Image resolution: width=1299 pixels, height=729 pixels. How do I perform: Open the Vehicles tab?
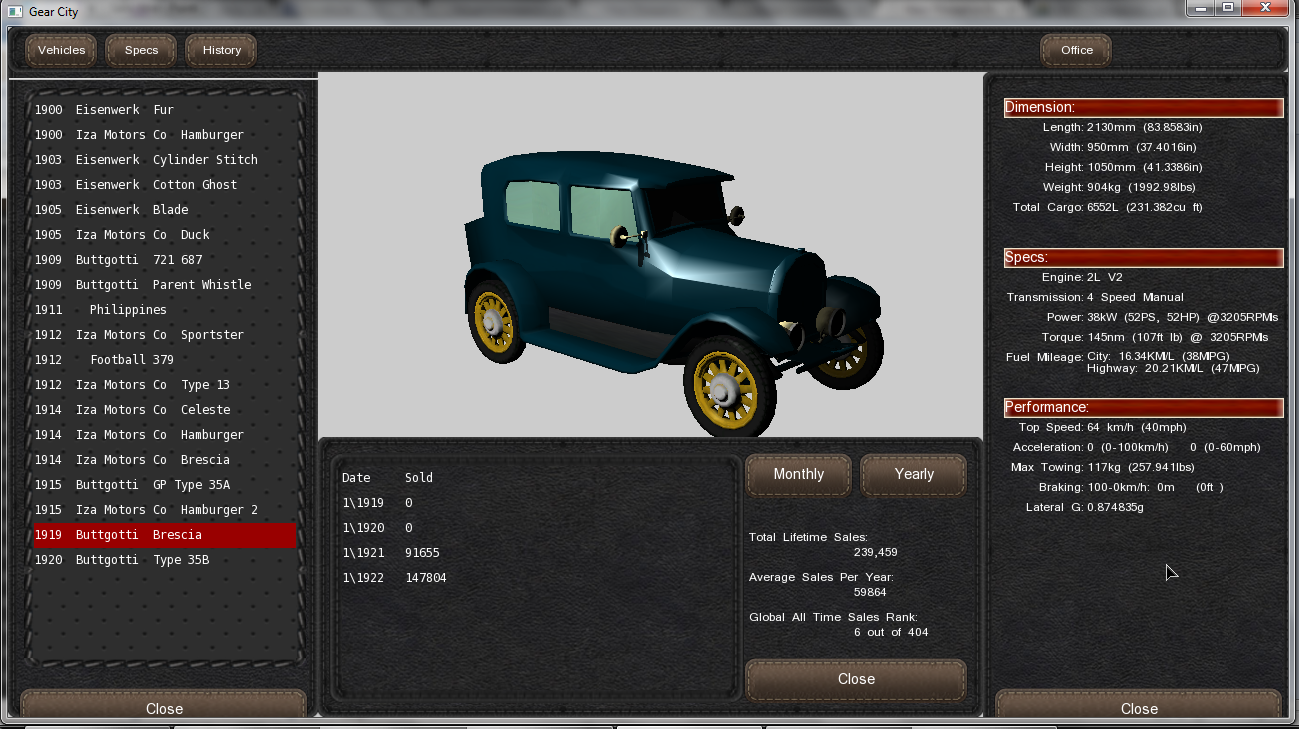pos(61,50)
